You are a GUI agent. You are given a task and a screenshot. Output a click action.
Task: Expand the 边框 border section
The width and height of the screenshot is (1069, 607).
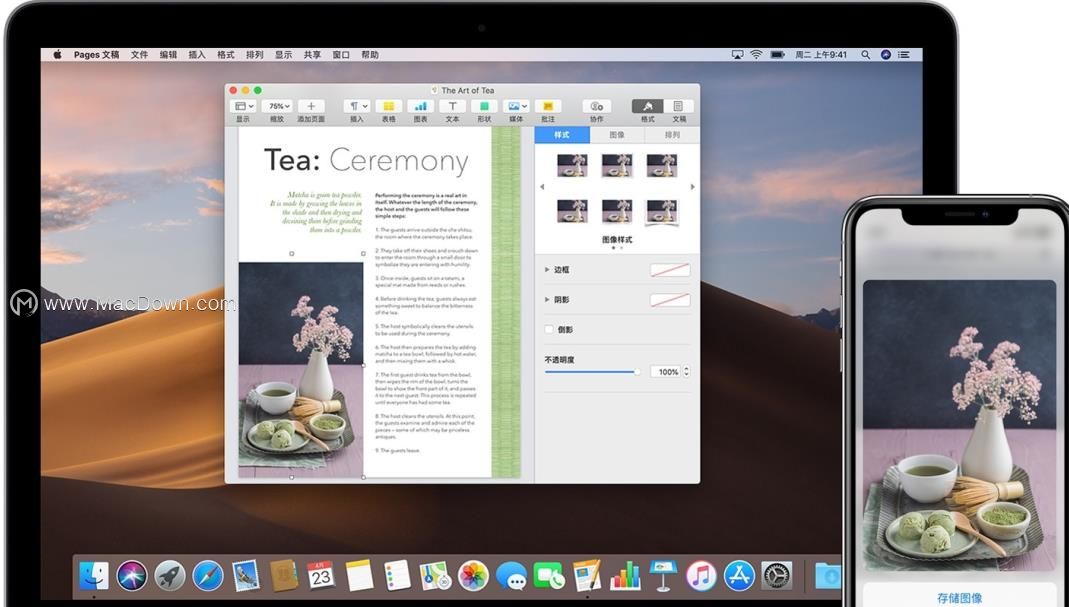(x=547, y=270)
